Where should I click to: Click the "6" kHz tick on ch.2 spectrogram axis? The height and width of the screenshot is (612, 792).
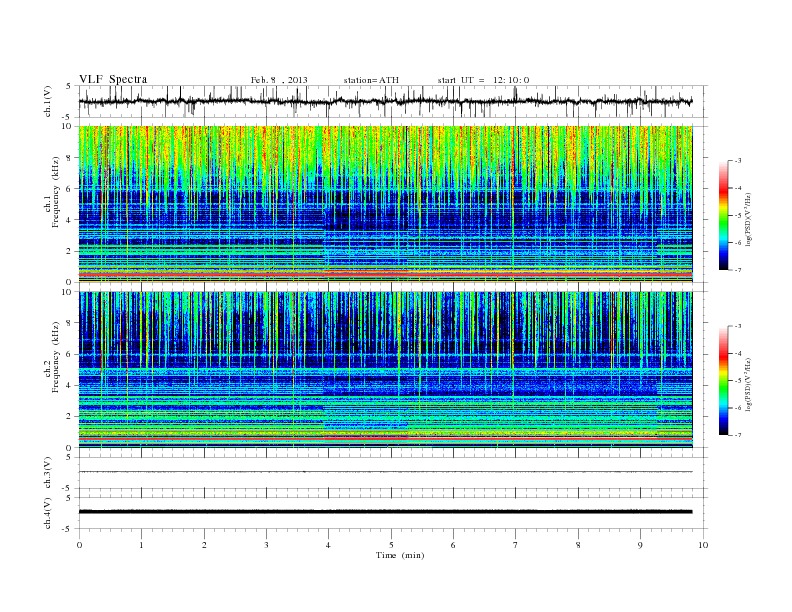[69, 354]
